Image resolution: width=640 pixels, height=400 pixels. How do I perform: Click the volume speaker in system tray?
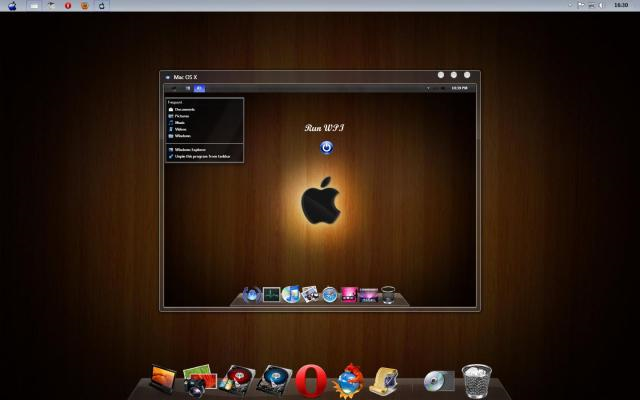tap(602, 5)
